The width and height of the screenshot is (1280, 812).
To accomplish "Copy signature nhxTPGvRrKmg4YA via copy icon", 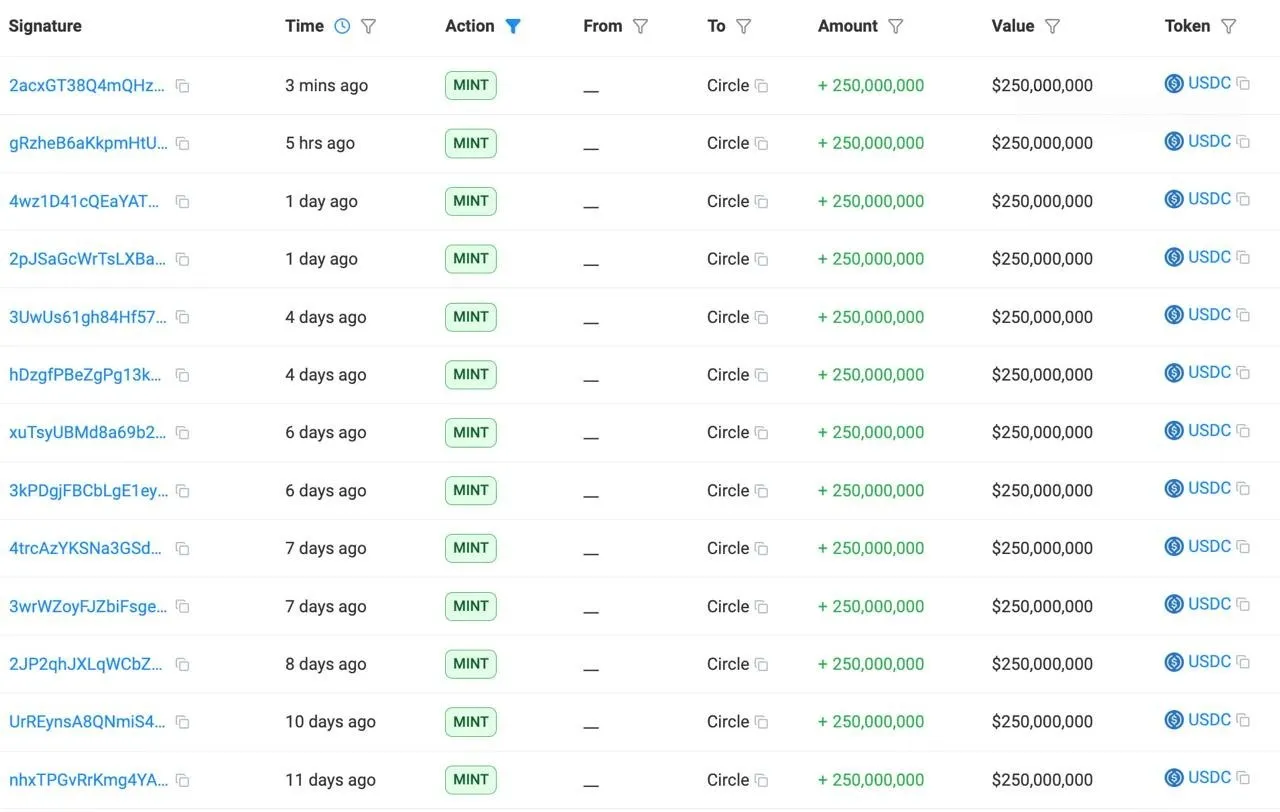I will [x=182, y=780].
